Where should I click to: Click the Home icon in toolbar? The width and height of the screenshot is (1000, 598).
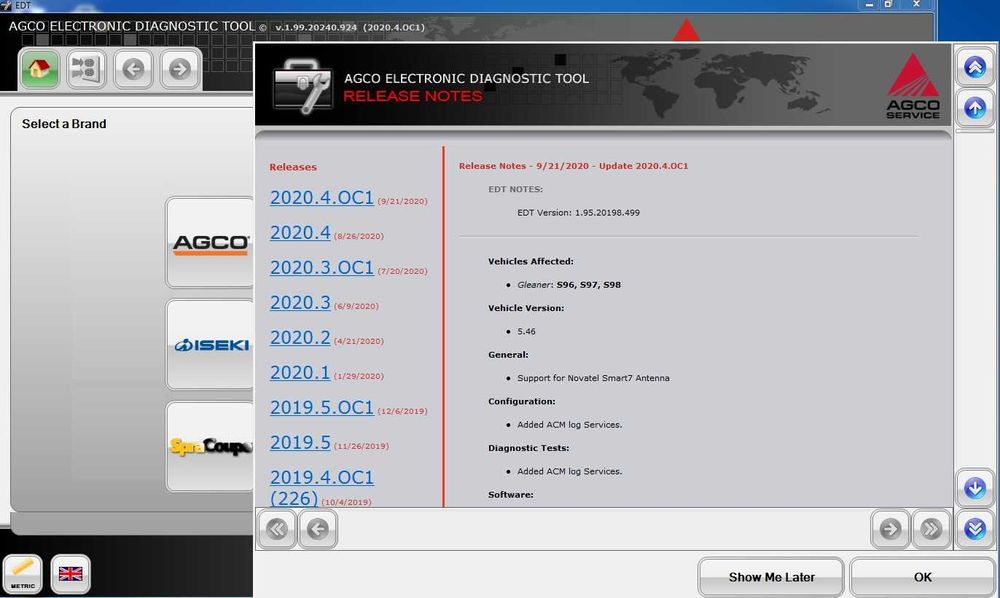40,68
